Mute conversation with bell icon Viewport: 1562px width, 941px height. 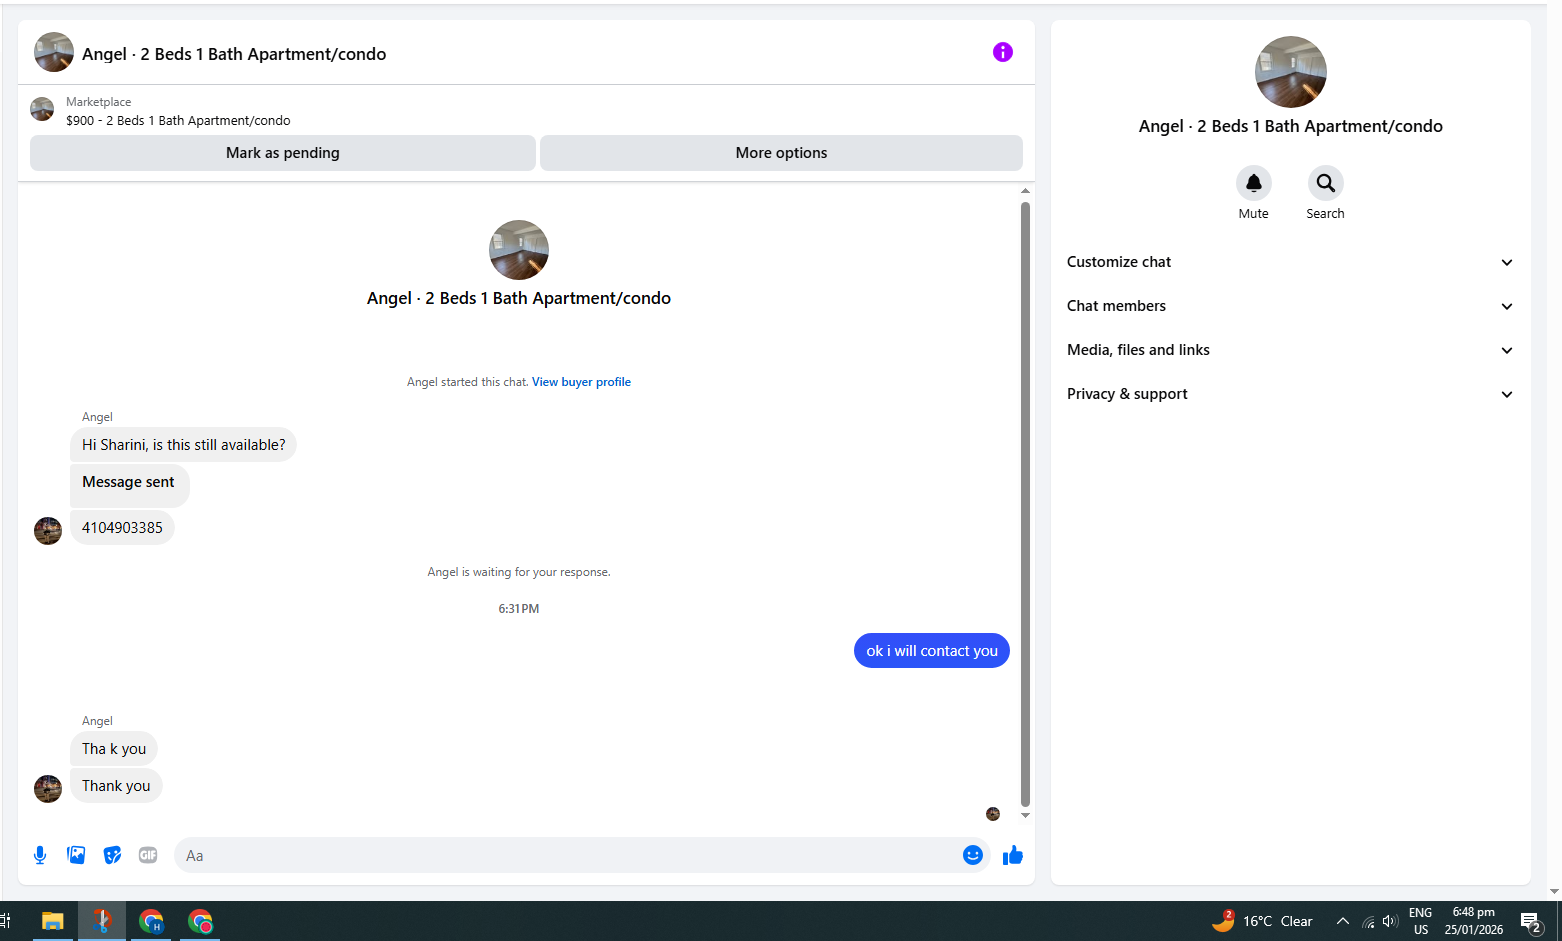tap(1253, 183)
